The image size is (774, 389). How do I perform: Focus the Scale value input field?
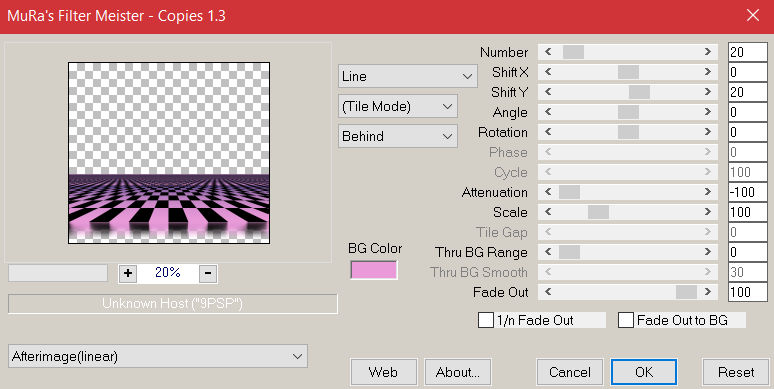(748, 212)
